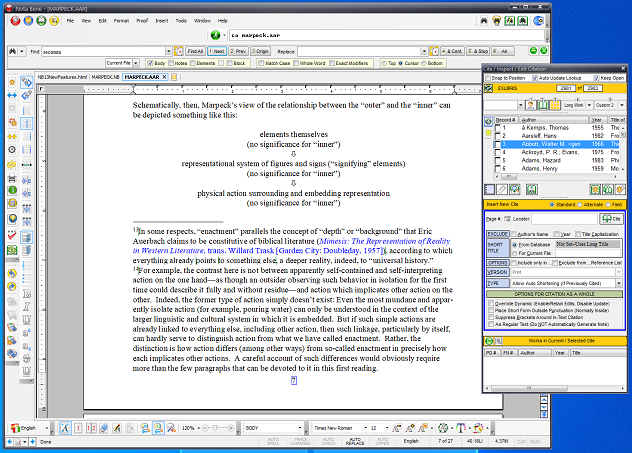
Task: Expand the Allow Auto Shortening type dropdown
Action: [617, 283]
